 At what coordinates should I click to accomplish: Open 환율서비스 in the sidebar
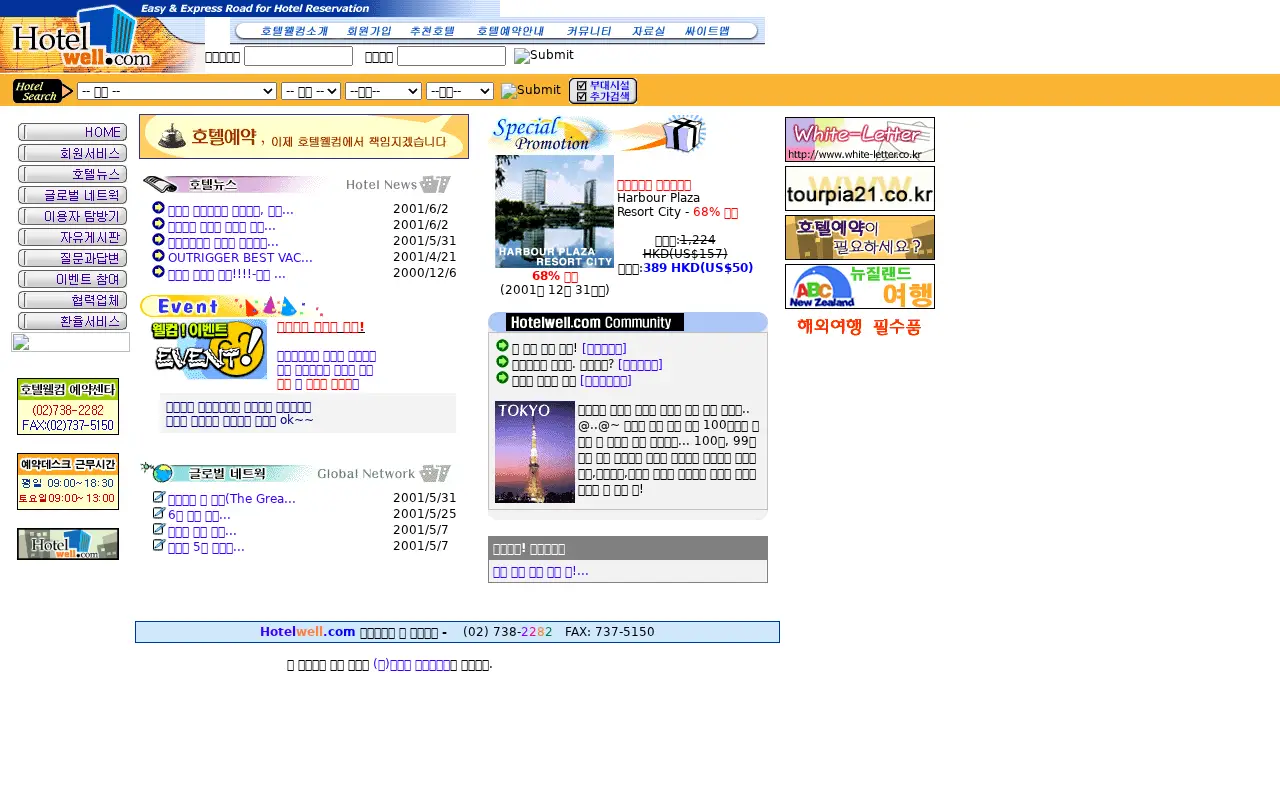72,321
